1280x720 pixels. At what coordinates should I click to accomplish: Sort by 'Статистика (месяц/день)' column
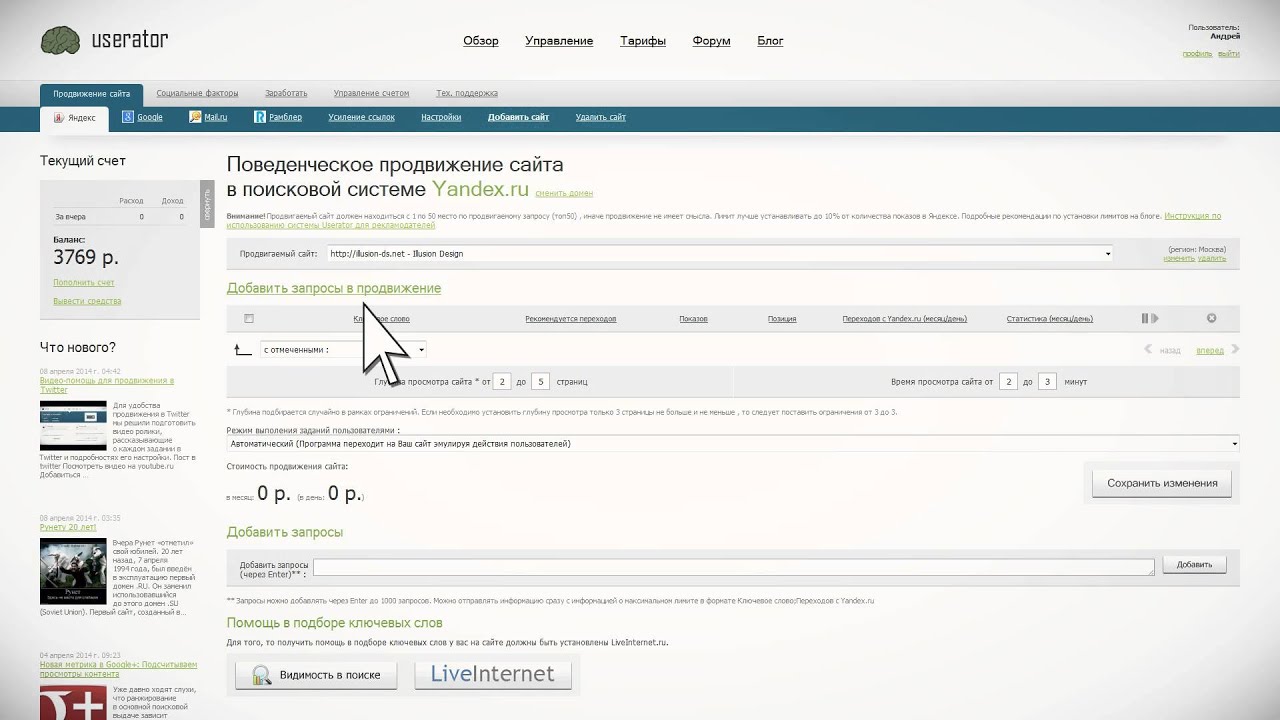click(x=1050, y=319)
